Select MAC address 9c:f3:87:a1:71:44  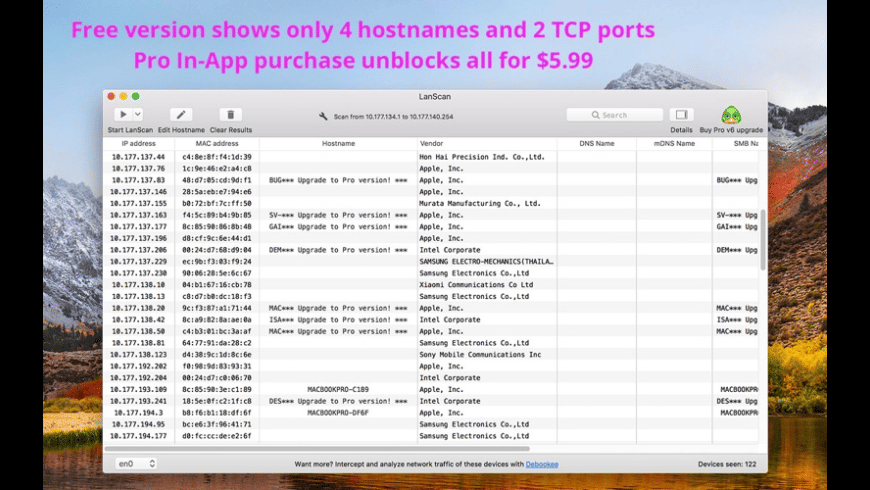(217, 308)
